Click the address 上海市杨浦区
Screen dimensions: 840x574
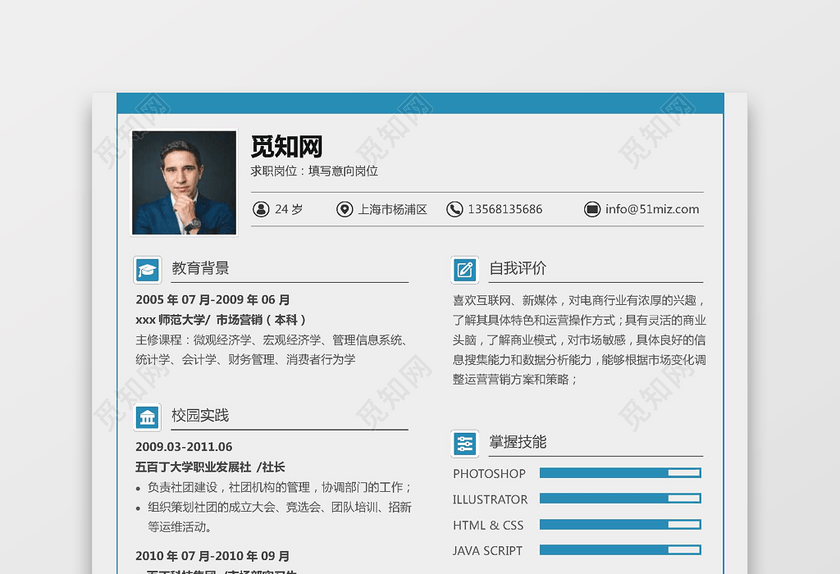(393, 209)
